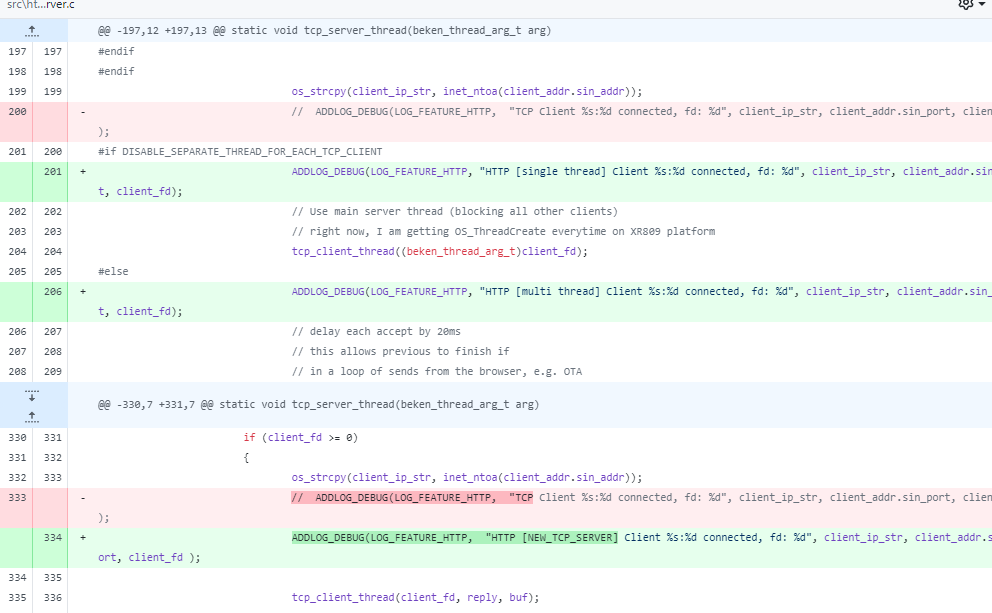The height and width of the screenshot is (613, 992).
Task: Click the minus marker on deleted line 333
Action: point(83,498)
